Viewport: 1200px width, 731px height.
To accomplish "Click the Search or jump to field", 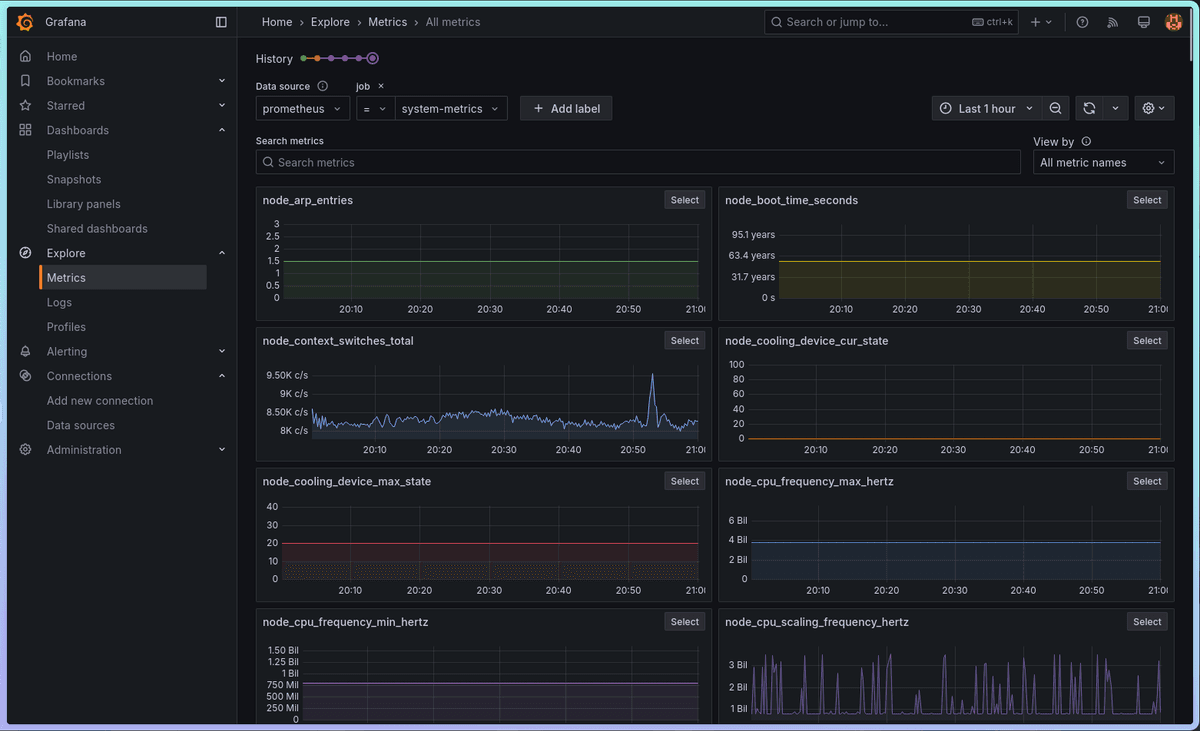I will 891,22.
